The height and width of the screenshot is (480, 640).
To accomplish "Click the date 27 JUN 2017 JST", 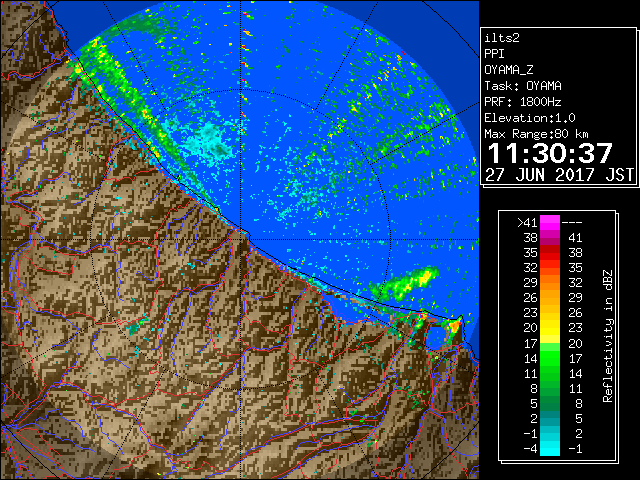I will click(559, 175).
